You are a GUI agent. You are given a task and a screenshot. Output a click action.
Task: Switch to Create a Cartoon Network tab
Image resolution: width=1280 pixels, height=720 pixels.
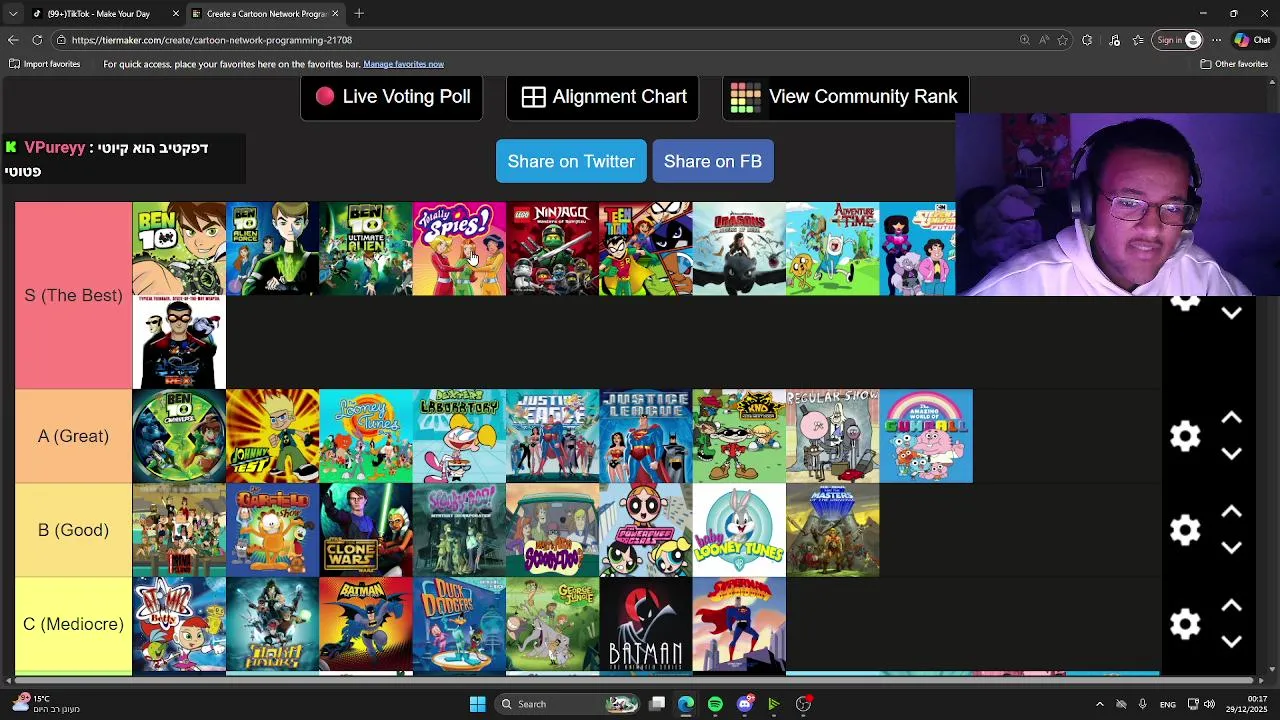[266, 14]
